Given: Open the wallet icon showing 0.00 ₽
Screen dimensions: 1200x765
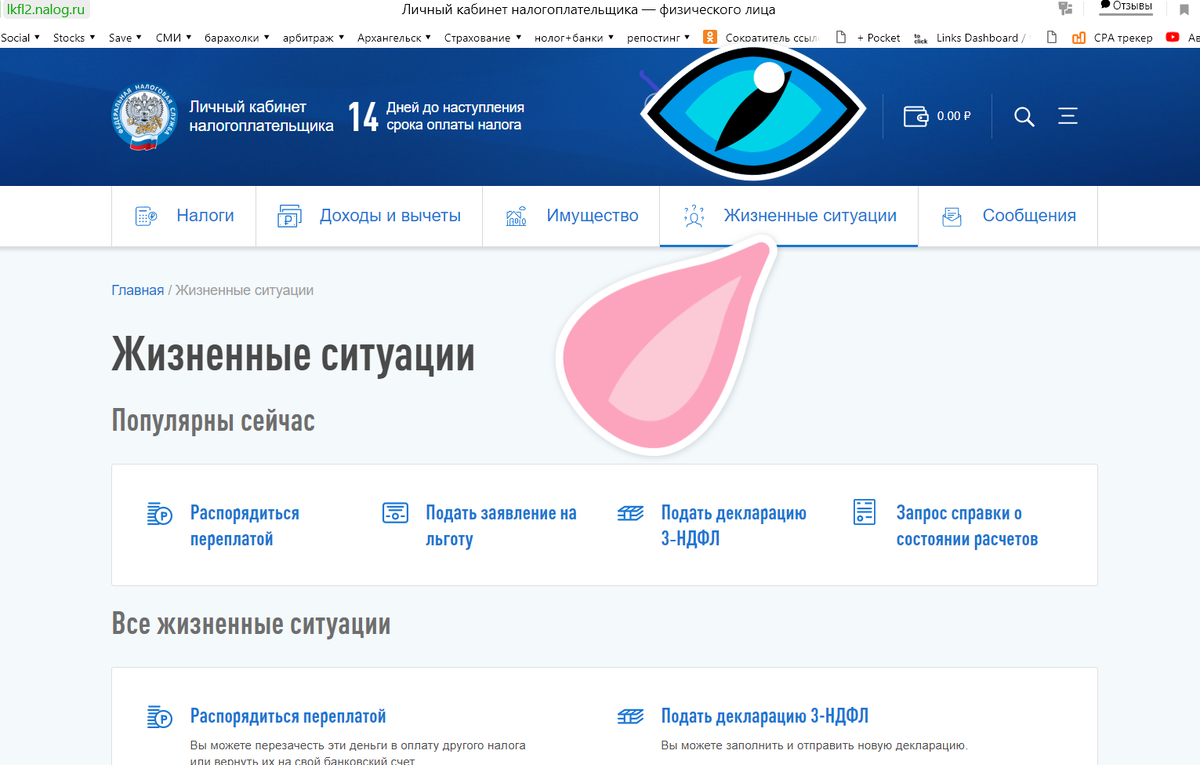Looking at the screenshot, I should coord(916,115).
